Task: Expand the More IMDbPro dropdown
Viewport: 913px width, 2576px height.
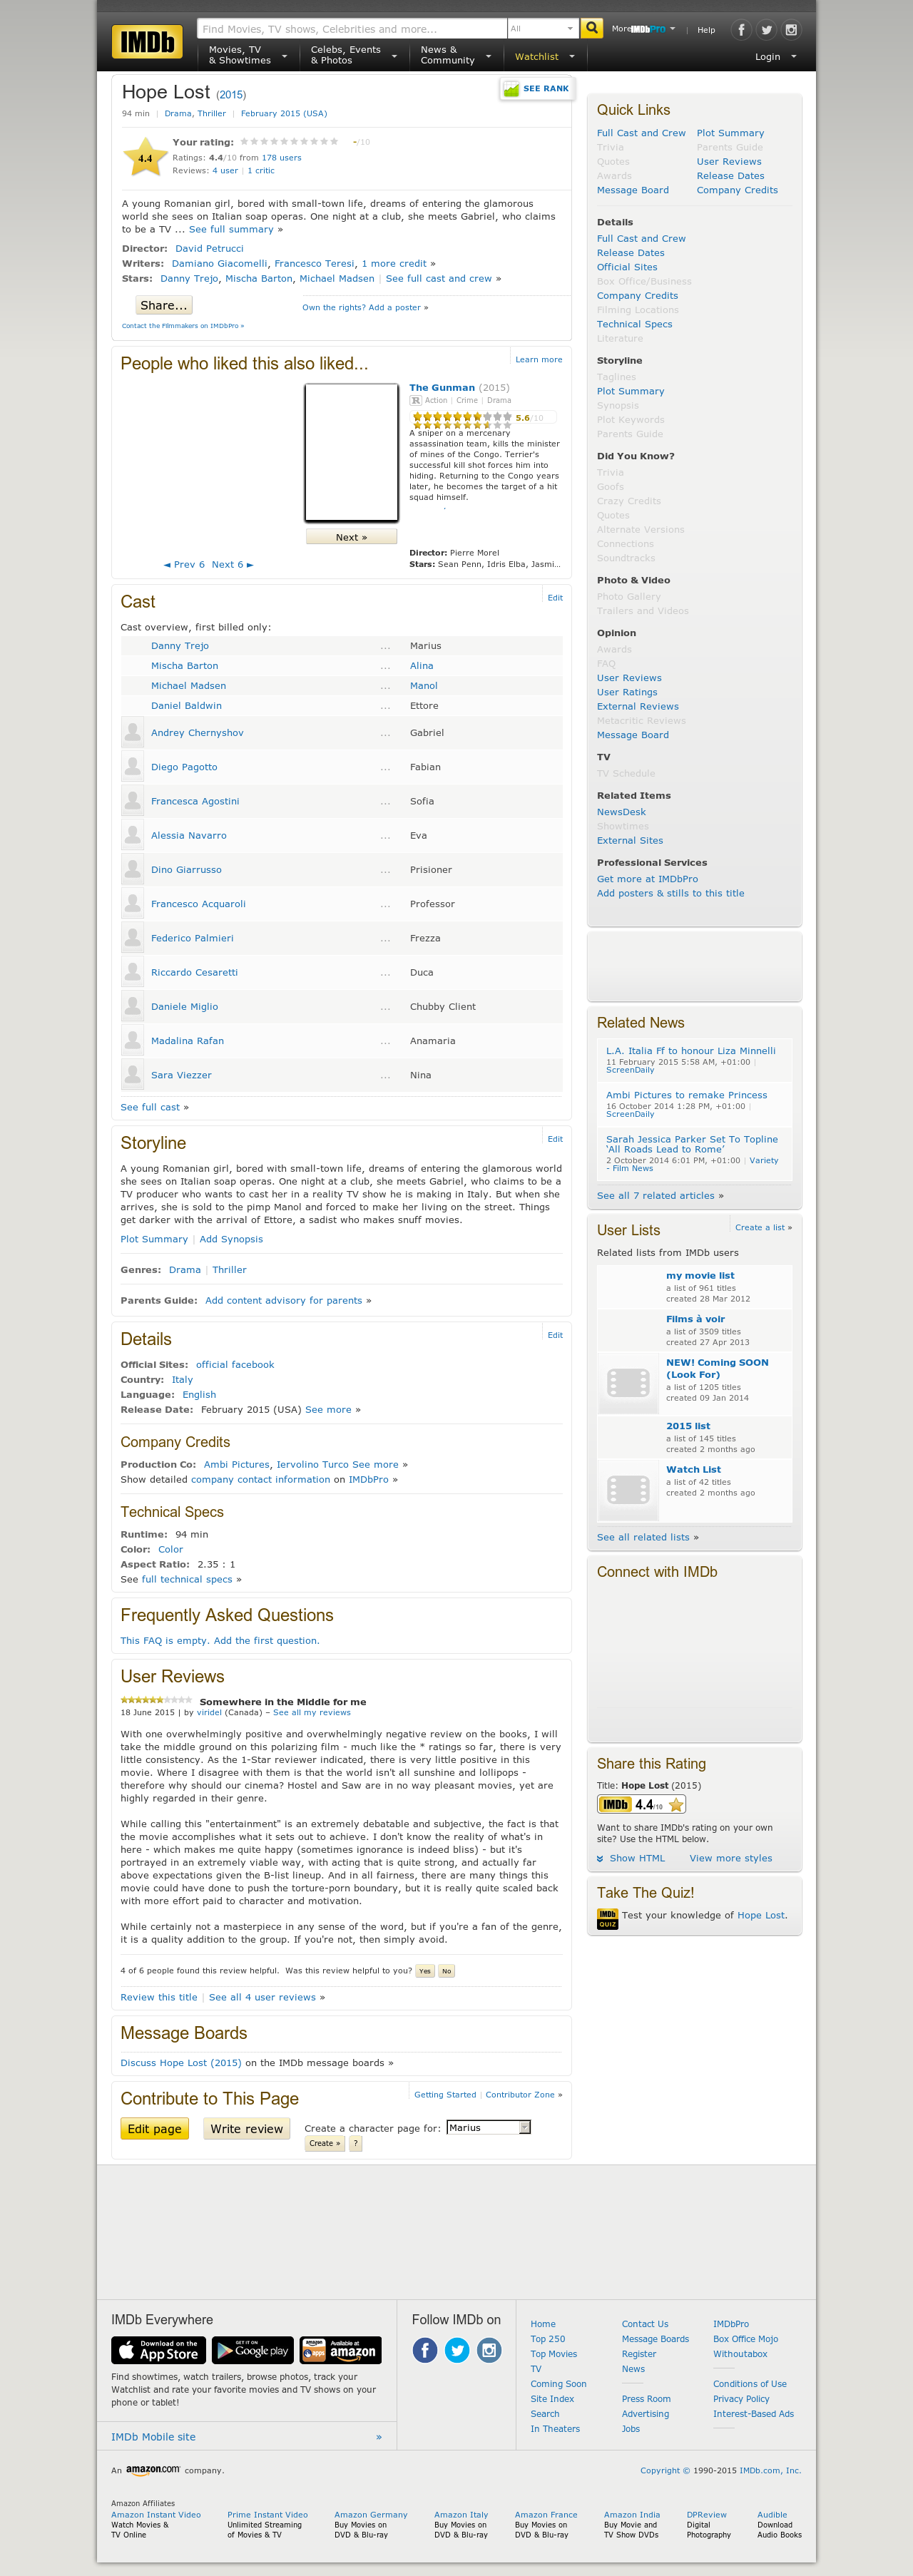Action: 643,29
